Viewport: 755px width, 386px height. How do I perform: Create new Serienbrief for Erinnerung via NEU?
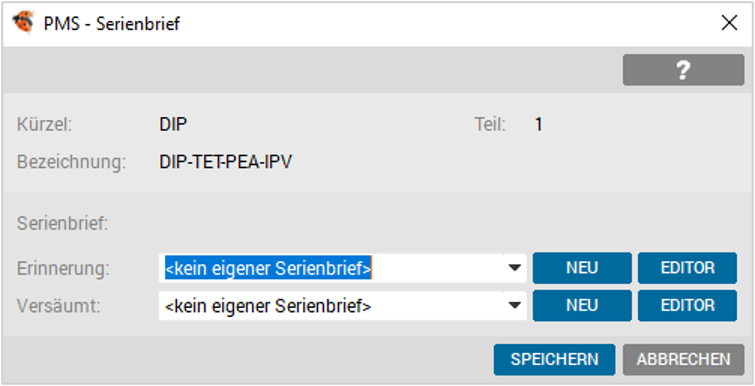coord(582,268)
